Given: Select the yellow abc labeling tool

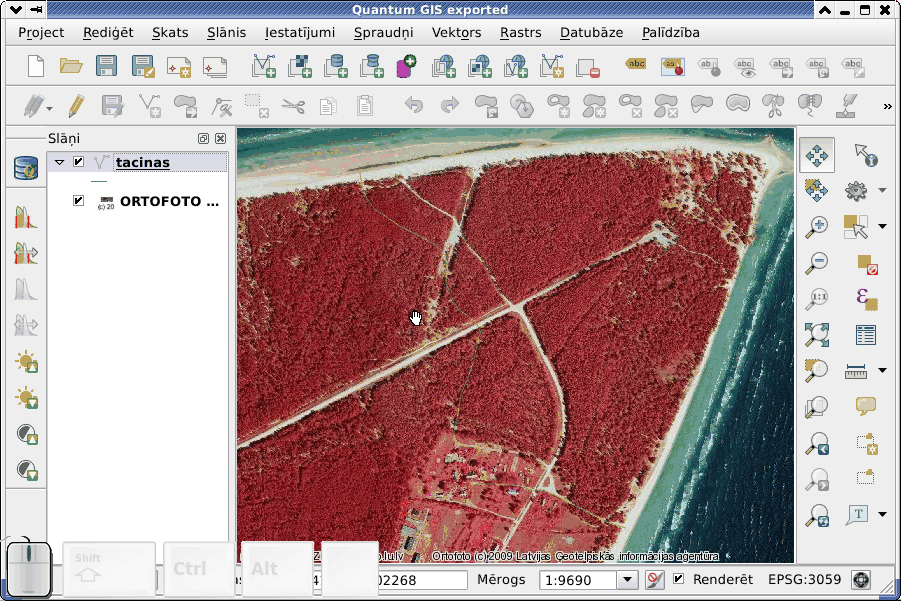Looking at the screenshot, I should [x=636, y=64].
